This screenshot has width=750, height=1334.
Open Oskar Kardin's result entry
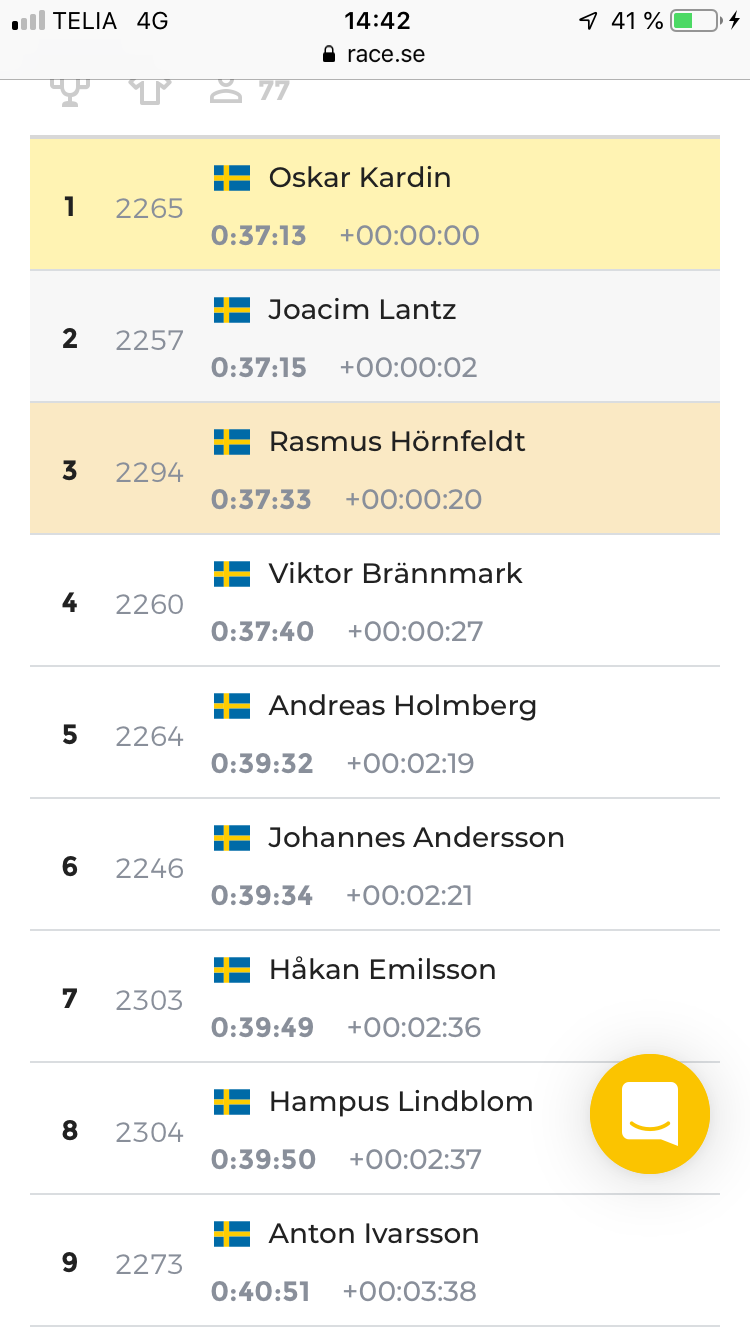pos(375,205)
